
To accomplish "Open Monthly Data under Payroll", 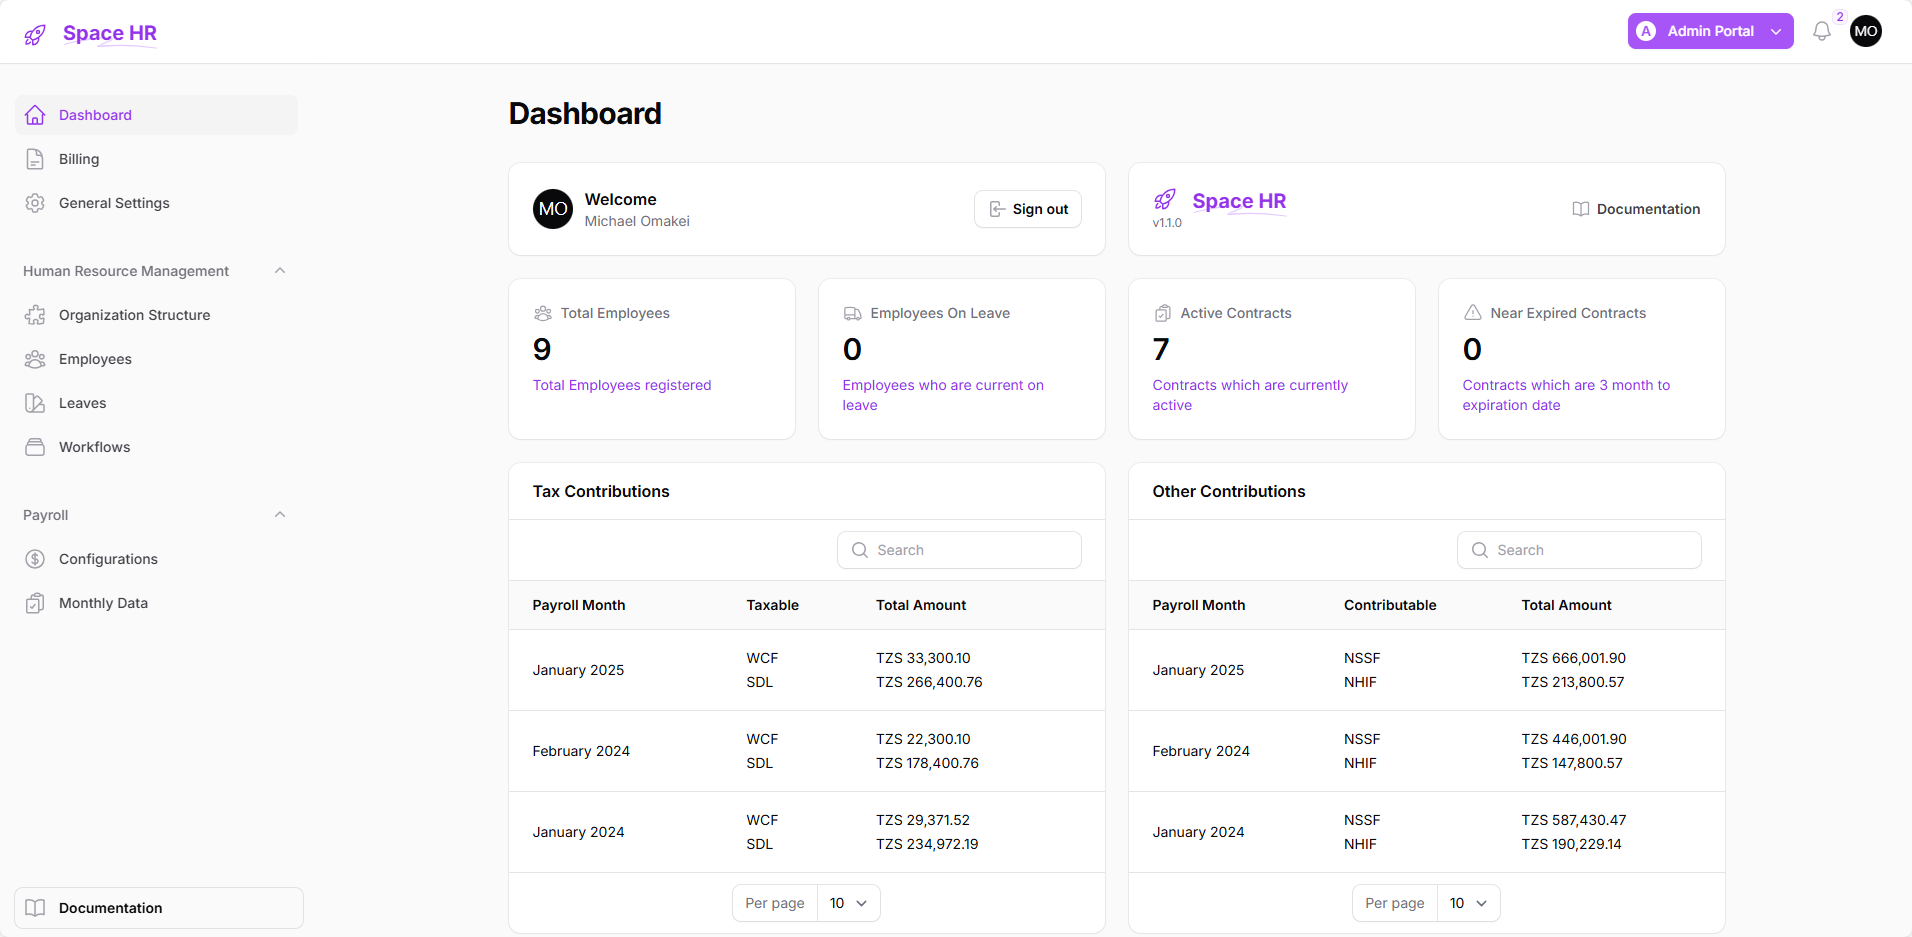I will tap(157, 603).
